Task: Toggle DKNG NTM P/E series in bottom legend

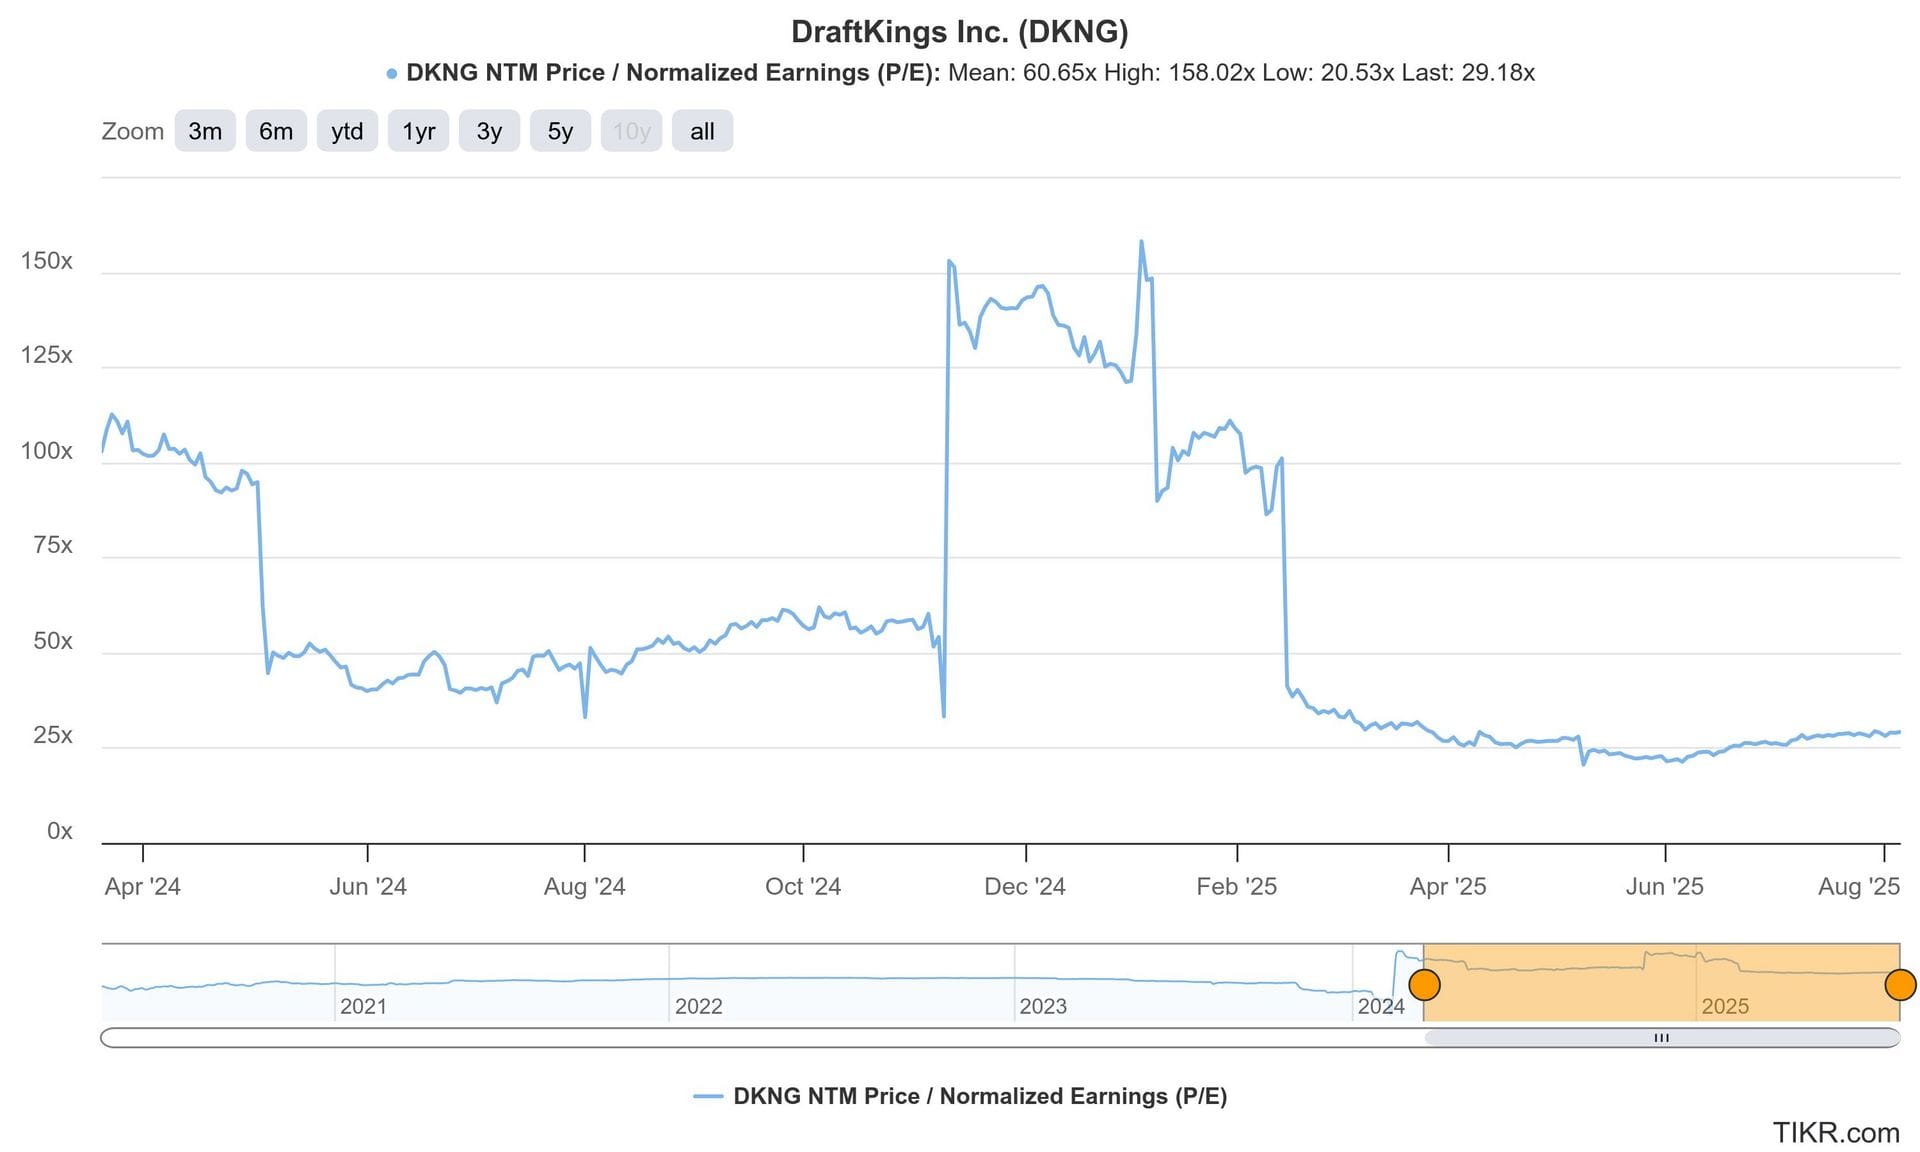Action: coord(979,1096)
